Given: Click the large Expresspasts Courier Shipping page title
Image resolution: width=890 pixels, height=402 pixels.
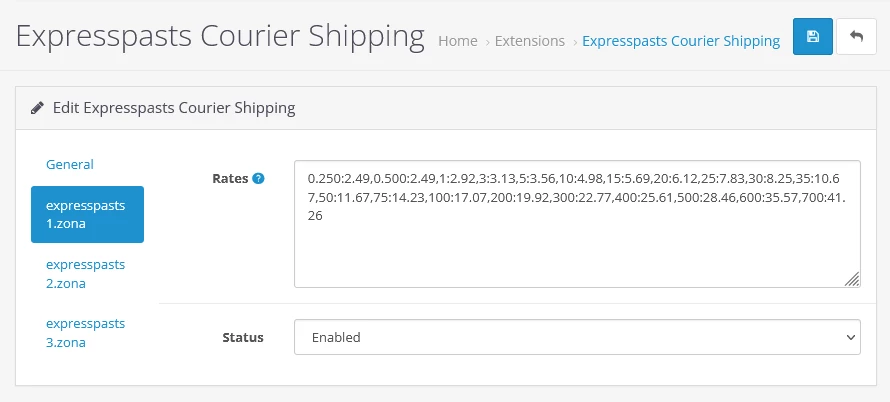Looking at the screenshot, I should click(221, 36).
